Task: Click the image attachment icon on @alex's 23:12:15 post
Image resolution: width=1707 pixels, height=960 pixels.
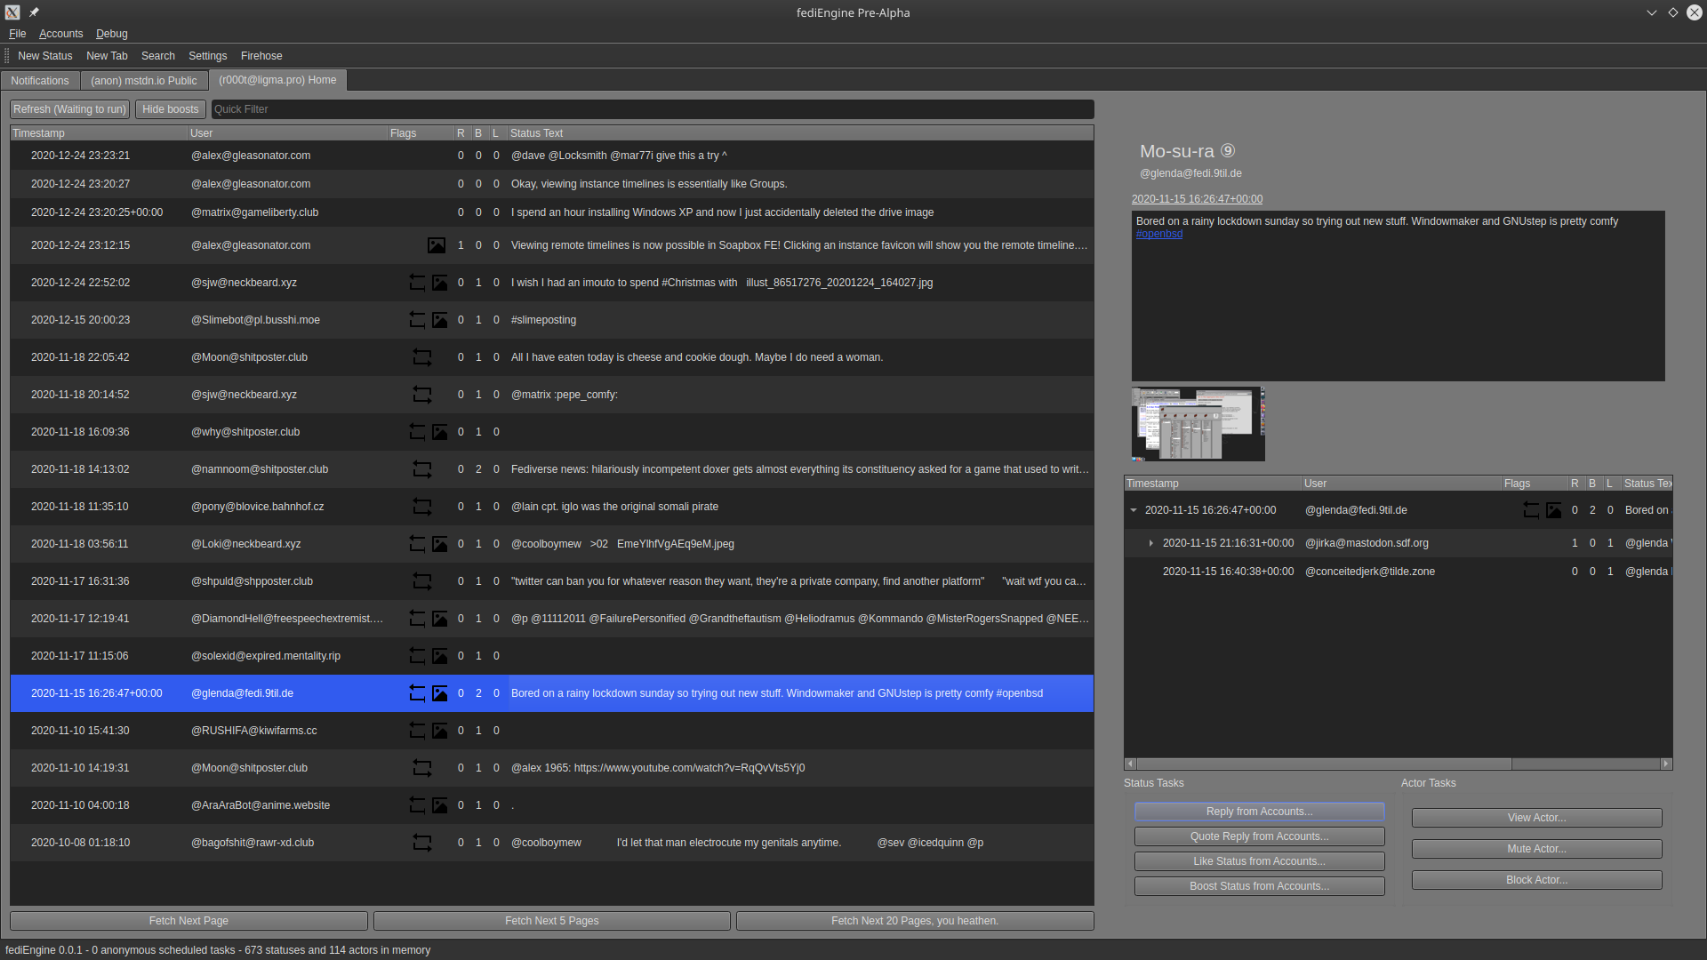Action: 437,245
